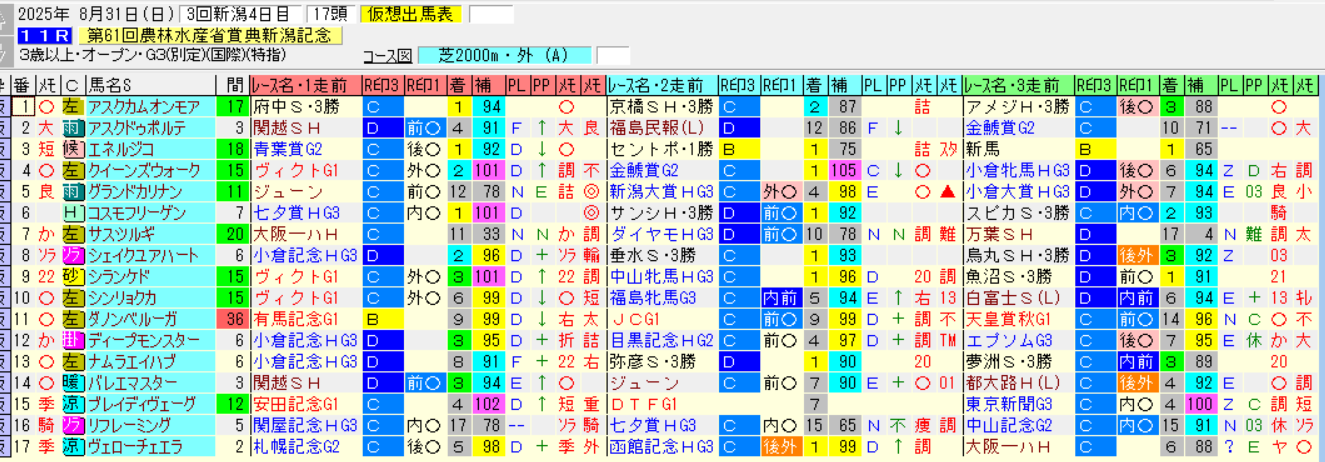
Task: Click the 暖 badge beside バレエマスター
Action: click(73, 383)
